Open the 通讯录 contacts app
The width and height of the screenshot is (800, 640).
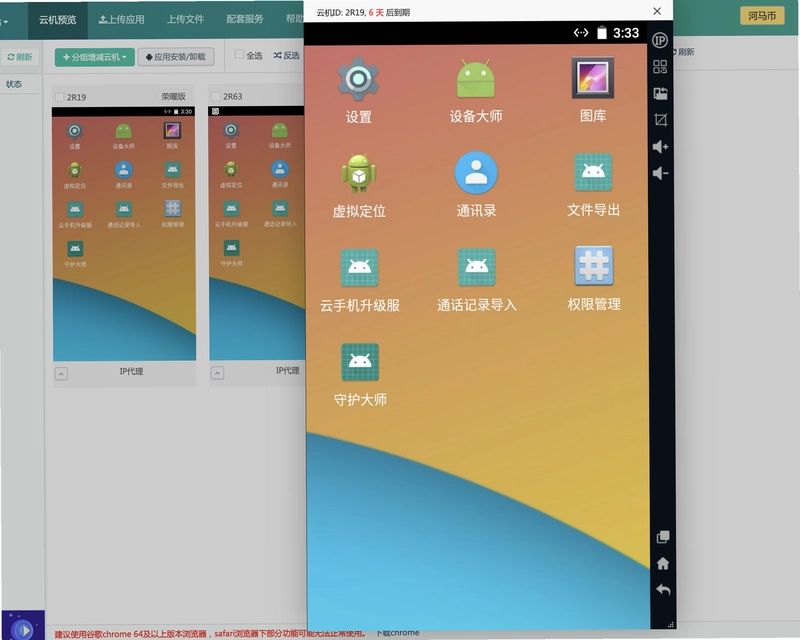tap(476, 173)
